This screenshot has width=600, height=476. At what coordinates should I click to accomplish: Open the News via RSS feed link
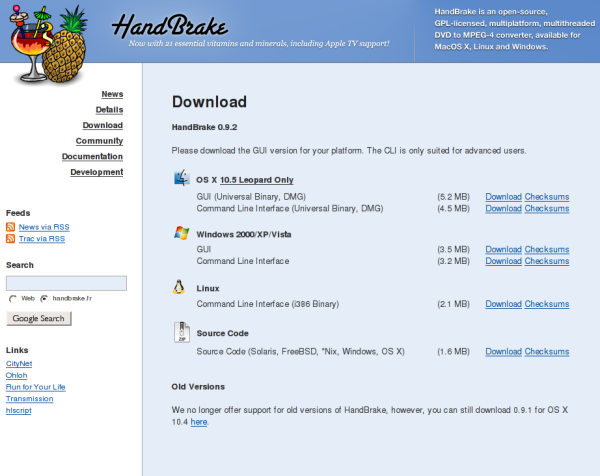44,227
